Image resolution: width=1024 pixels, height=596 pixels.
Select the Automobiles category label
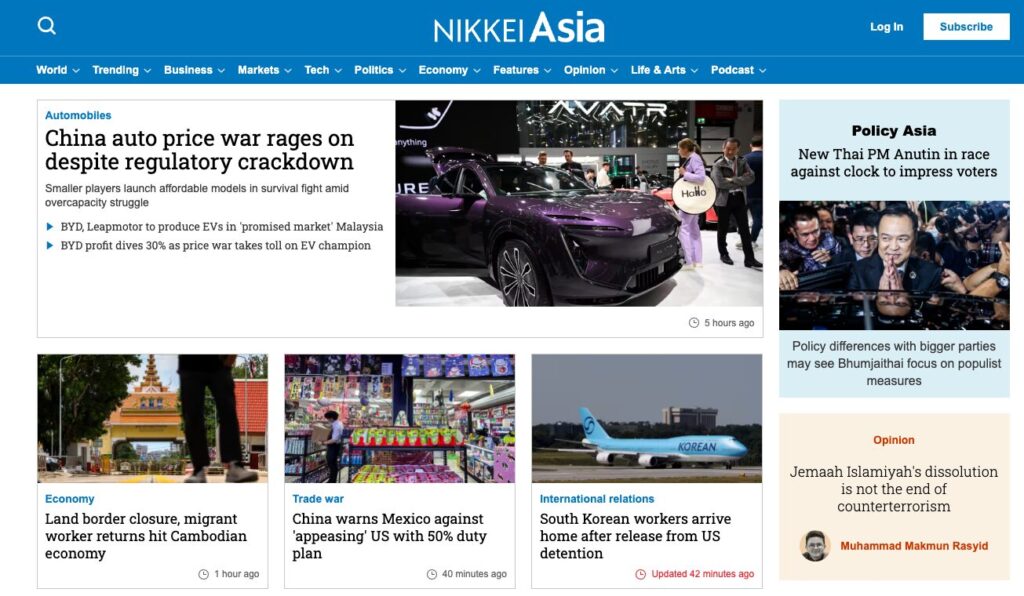point(78,116)
